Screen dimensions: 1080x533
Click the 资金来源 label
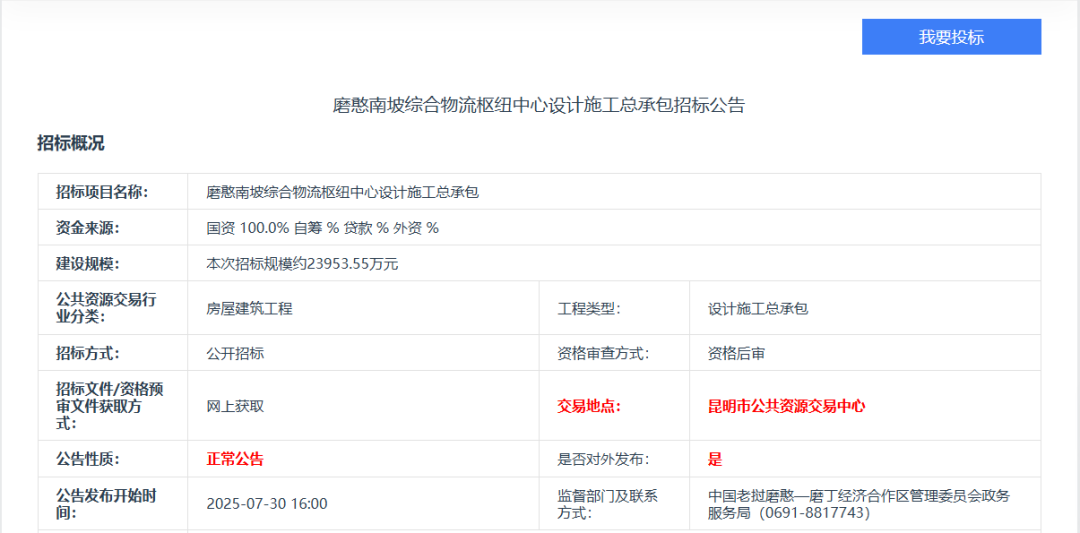(88, 228)
